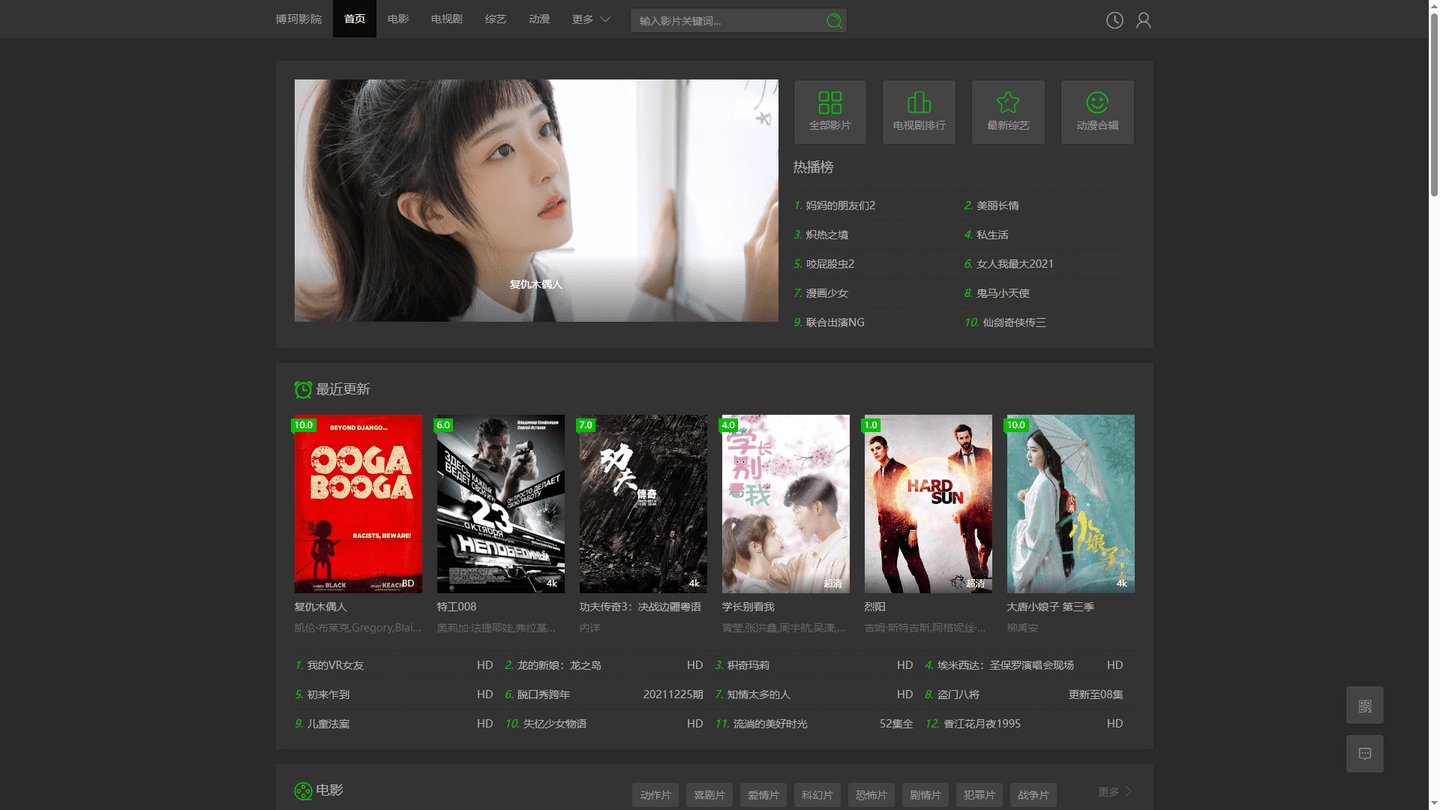Open the Hard Sun 烈阳 poster
1440x810 pixels.
pos(928,504)
